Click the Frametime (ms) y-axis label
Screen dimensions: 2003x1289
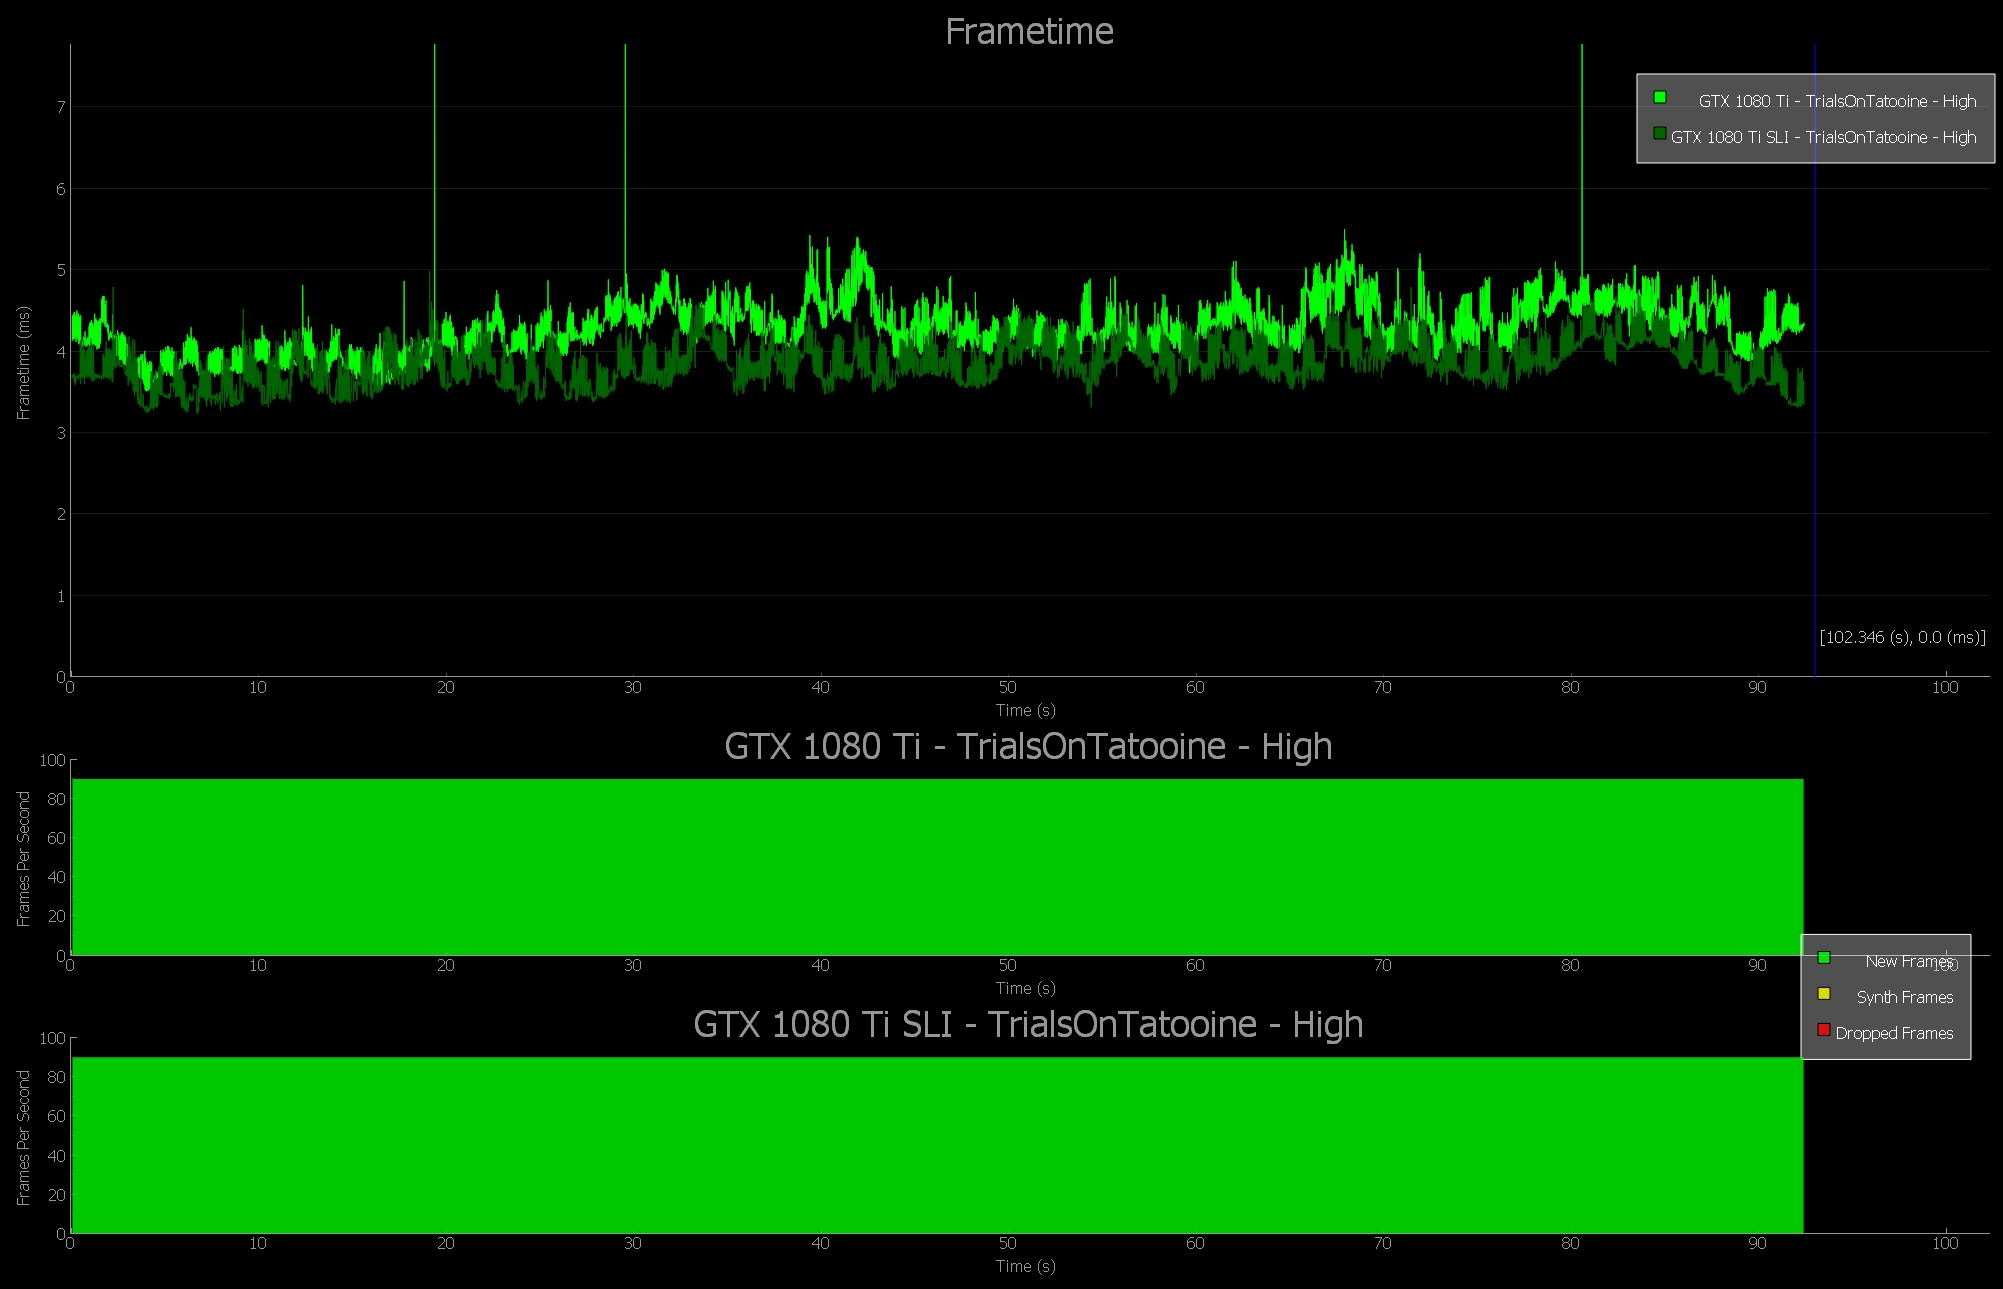point(24,362)
